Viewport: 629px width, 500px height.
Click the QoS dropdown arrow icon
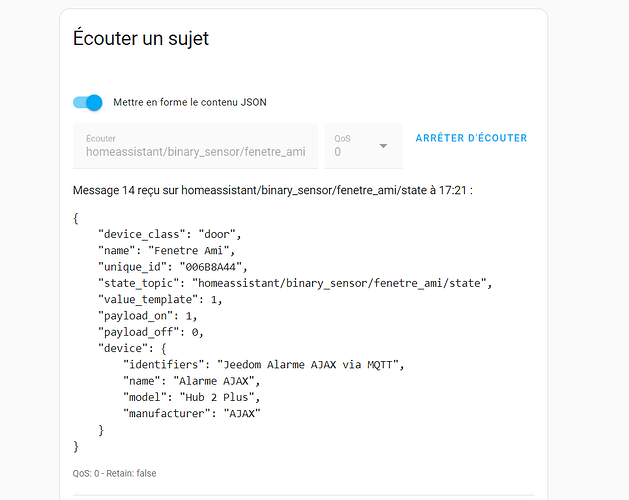point(383,147)
